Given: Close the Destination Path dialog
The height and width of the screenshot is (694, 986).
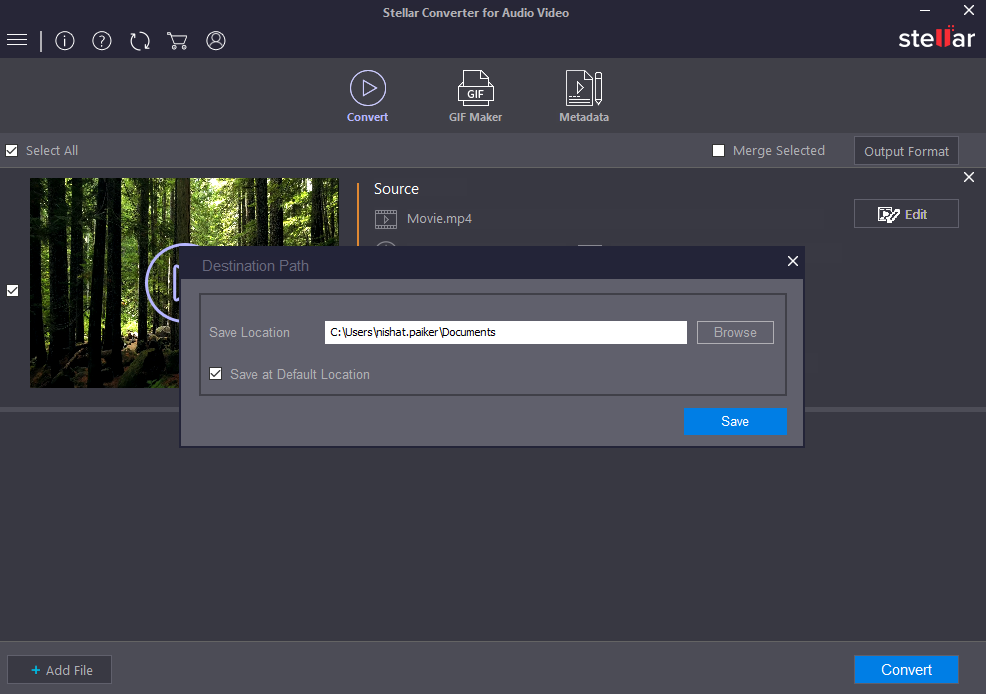Looking at the screenshot, I should click(793, 261).
